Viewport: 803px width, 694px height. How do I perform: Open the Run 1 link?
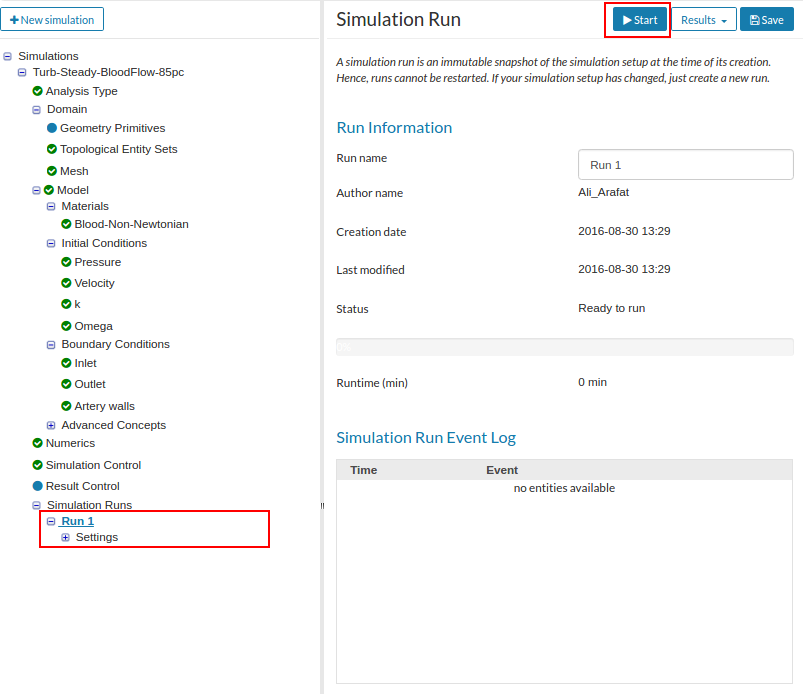tap(77, 521)
